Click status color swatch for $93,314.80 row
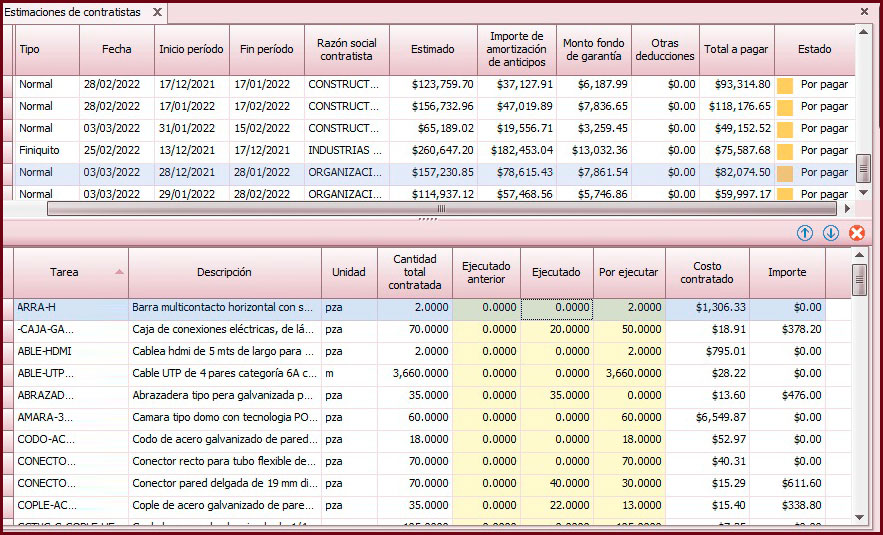This screenshot has width=883, height=535. [x=784, y=85]
